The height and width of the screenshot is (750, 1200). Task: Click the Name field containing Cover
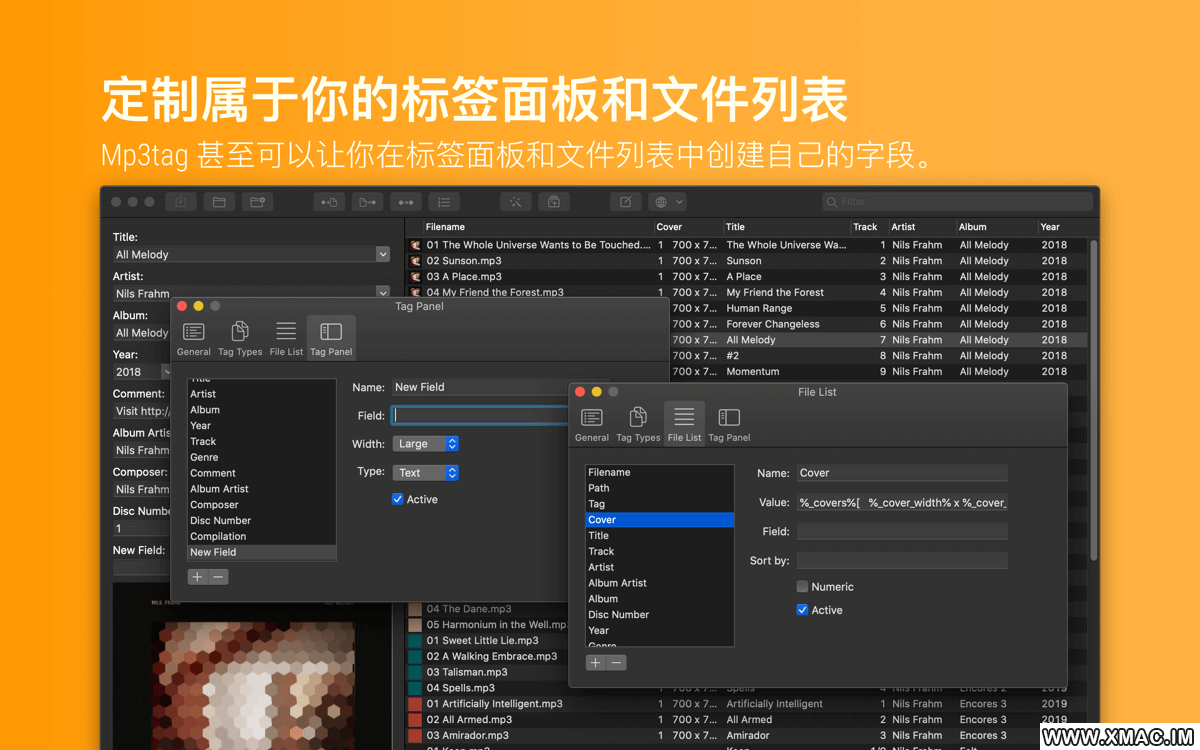click(x=902, y=473)
